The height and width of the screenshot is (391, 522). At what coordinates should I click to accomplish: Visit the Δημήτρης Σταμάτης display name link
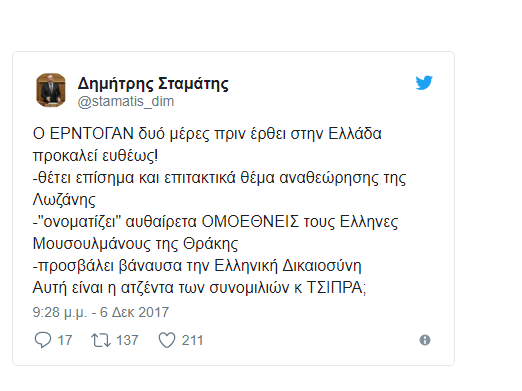153,84
